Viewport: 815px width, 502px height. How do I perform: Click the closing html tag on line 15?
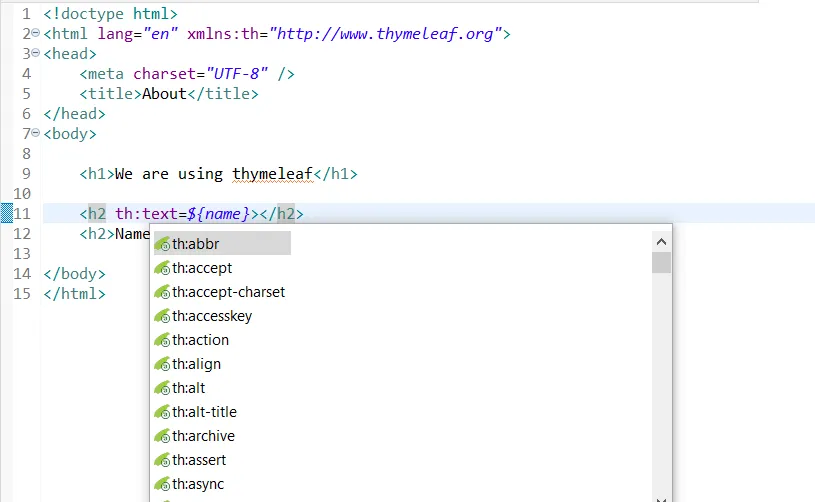tap(74, 294)
